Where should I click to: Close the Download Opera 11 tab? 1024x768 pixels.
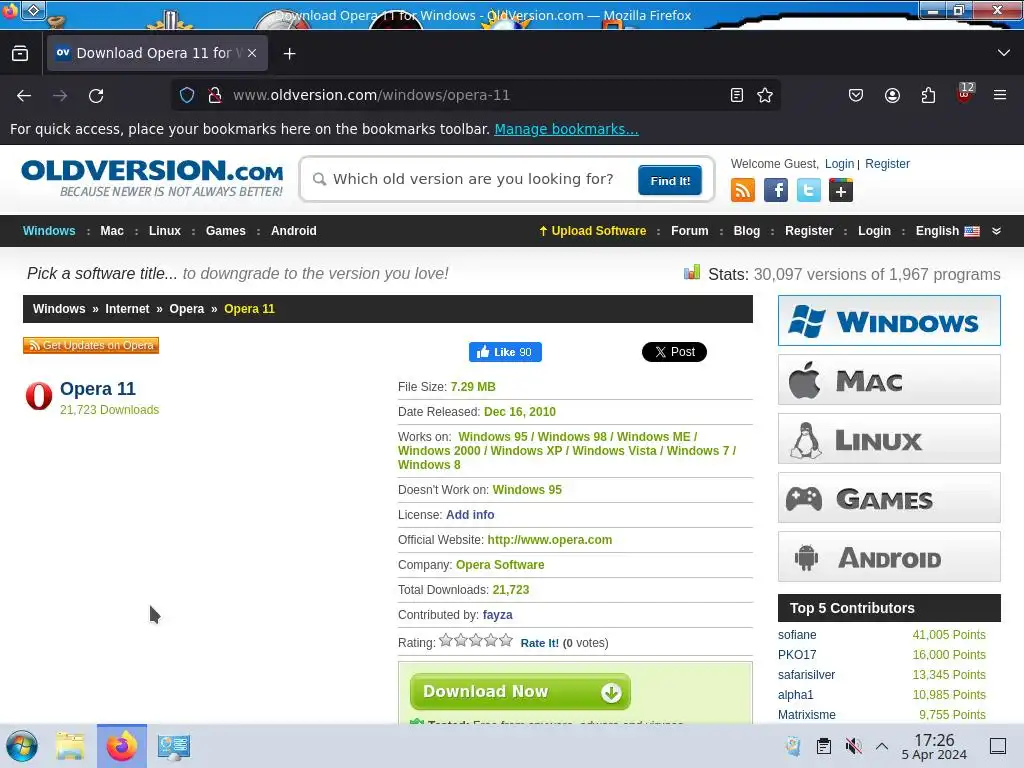[252, 54]
